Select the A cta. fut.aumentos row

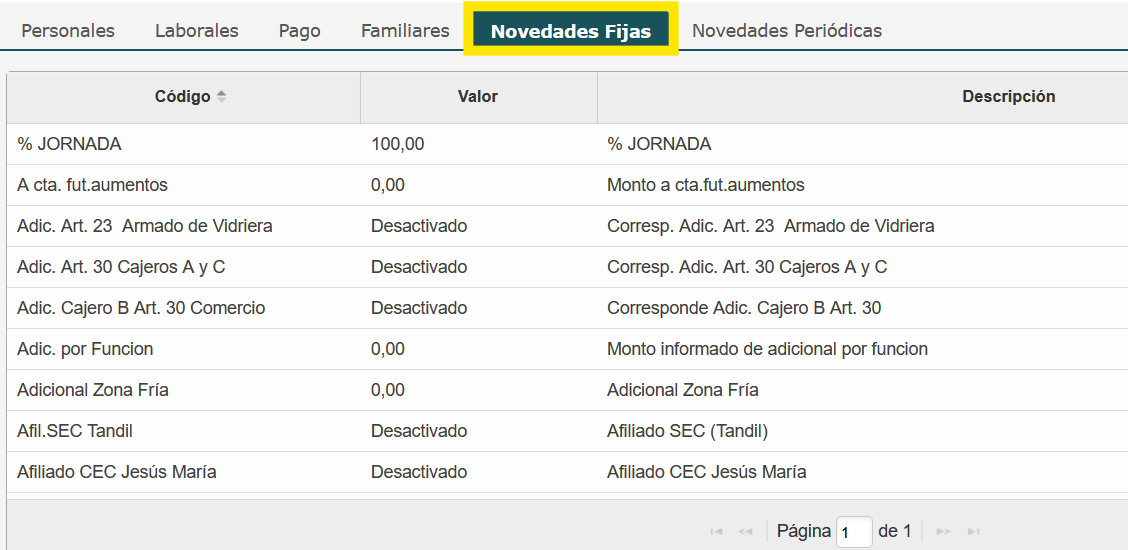pyautogui.click(x=568, y=185)
